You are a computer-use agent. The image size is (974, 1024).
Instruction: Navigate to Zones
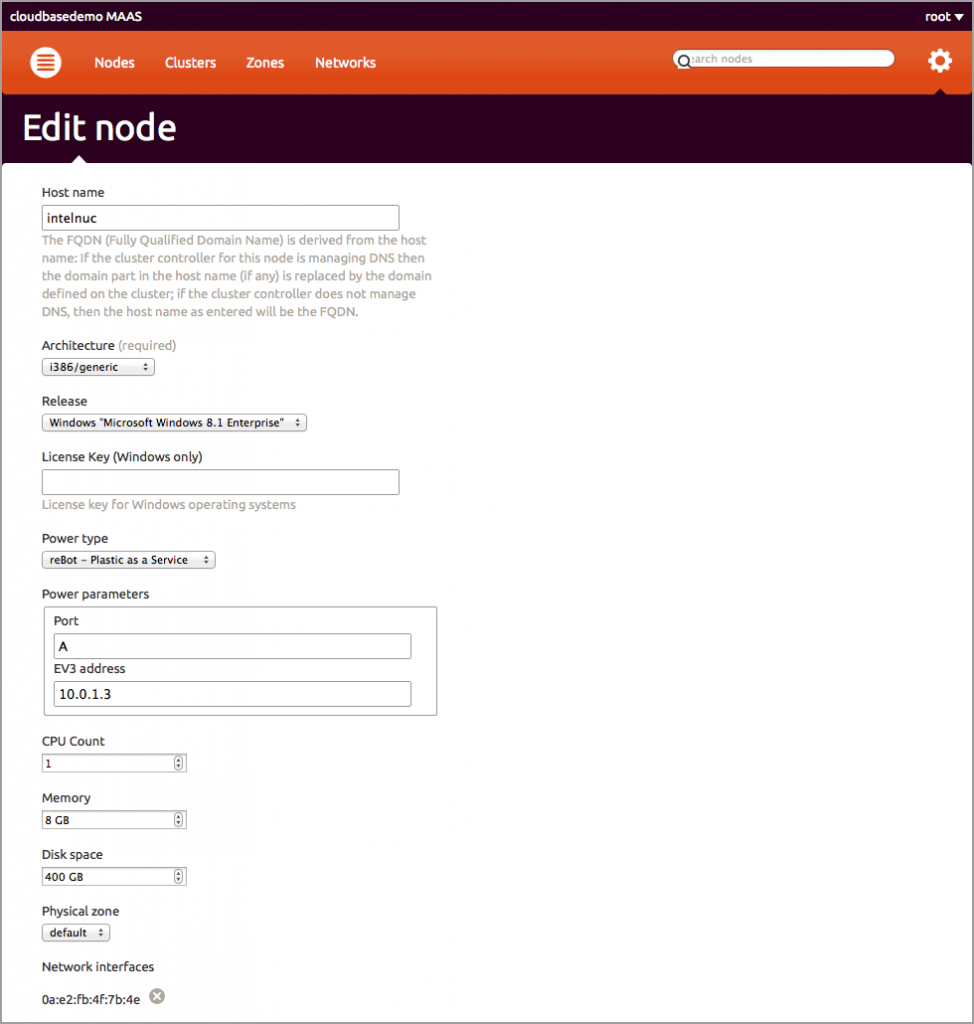(265, 63)
